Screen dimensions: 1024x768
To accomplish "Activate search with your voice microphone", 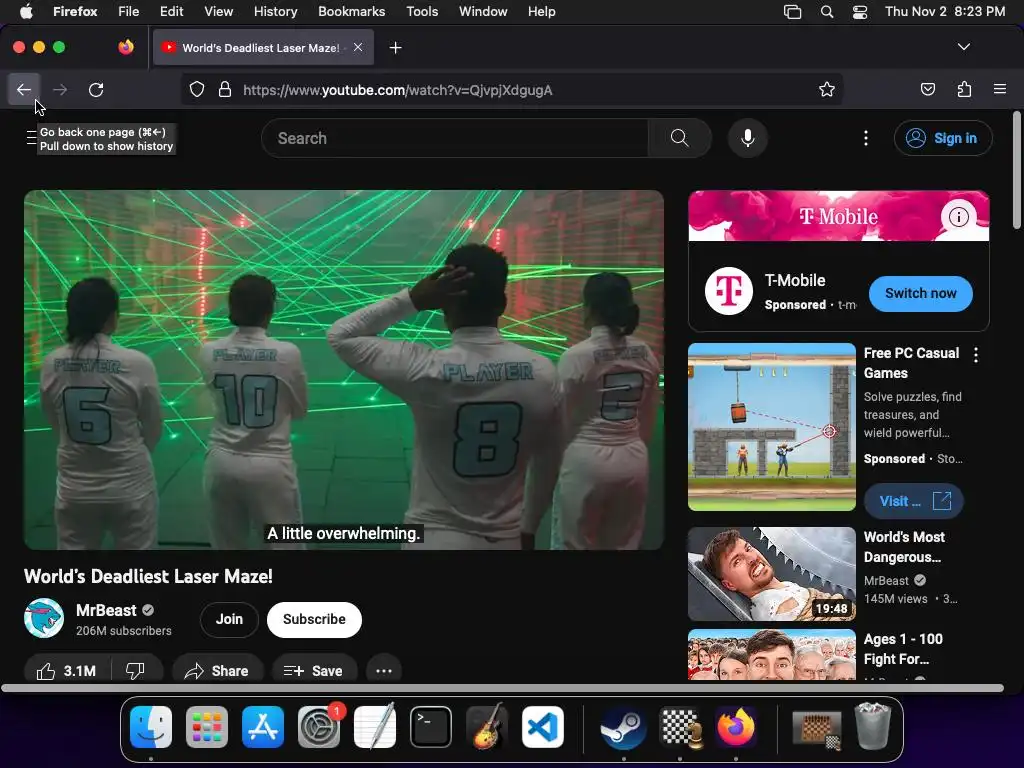I will click(x=748, y=138).
